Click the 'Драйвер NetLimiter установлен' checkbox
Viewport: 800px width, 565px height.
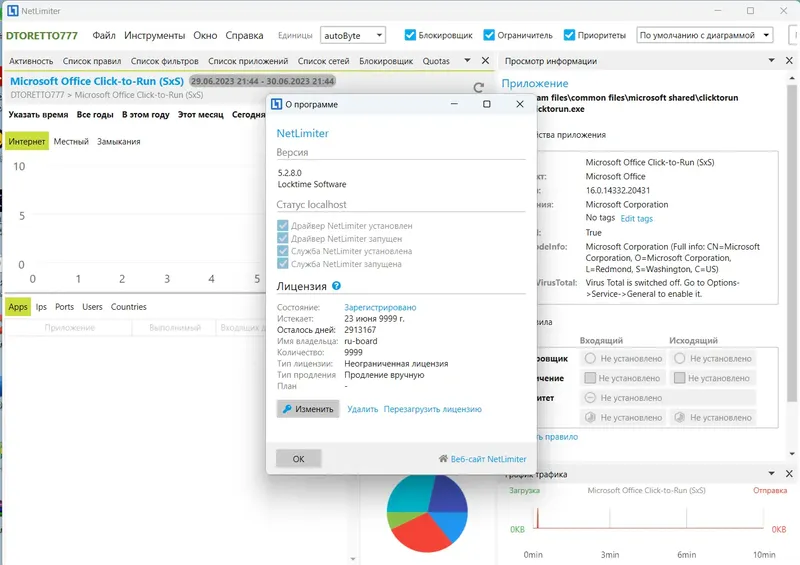(282, 225)
